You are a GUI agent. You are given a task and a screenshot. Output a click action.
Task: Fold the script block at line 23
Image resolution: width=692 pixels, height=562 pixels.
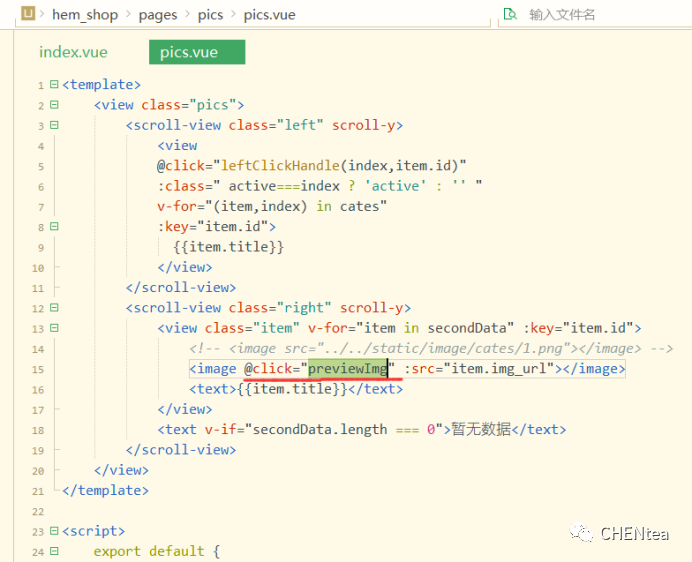coord(54,531)
